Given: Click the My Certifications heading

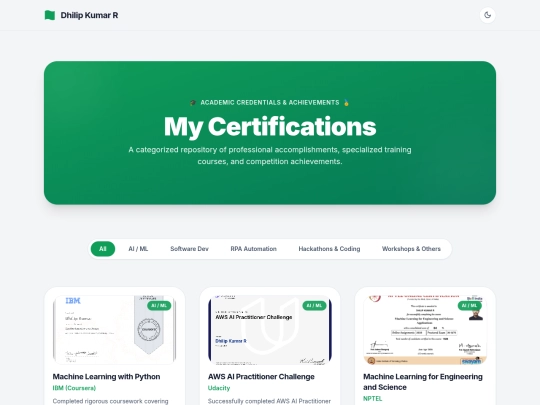Looking at the screenshot, I should click(270, 127).
